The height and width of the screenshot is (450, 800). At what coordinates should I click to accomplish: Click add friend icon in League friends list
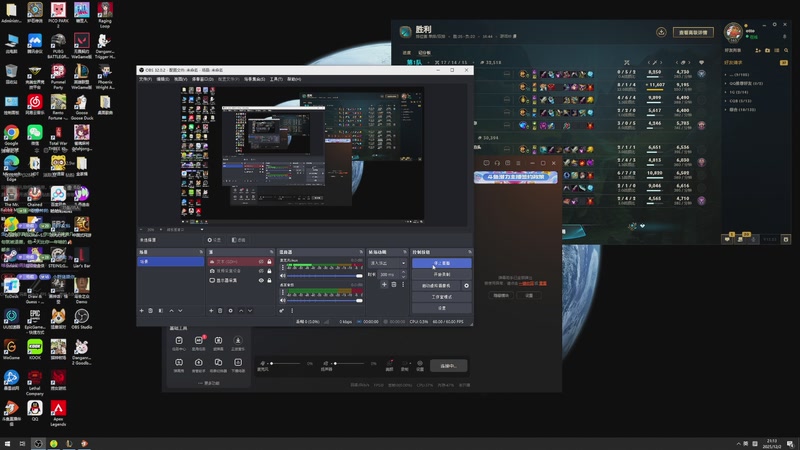758,51
